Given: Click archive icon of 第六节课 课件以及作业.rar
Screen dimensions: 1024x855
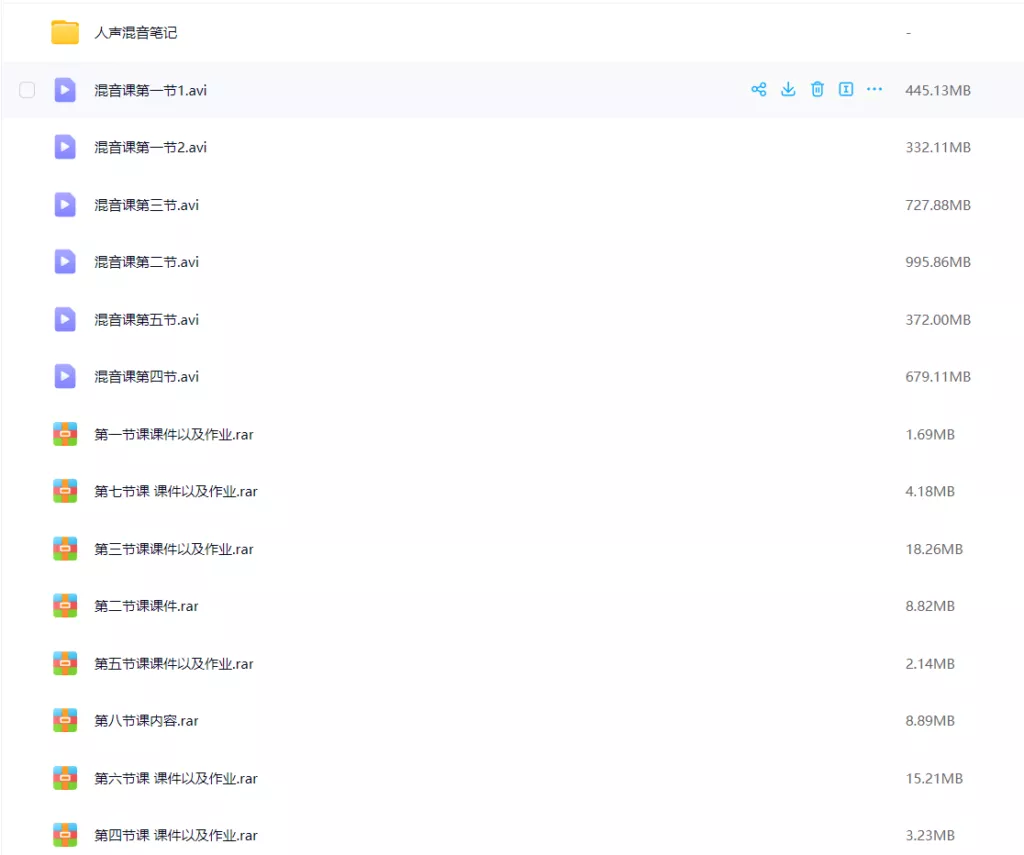Looking at the screenshot, I should pos(65,778).
